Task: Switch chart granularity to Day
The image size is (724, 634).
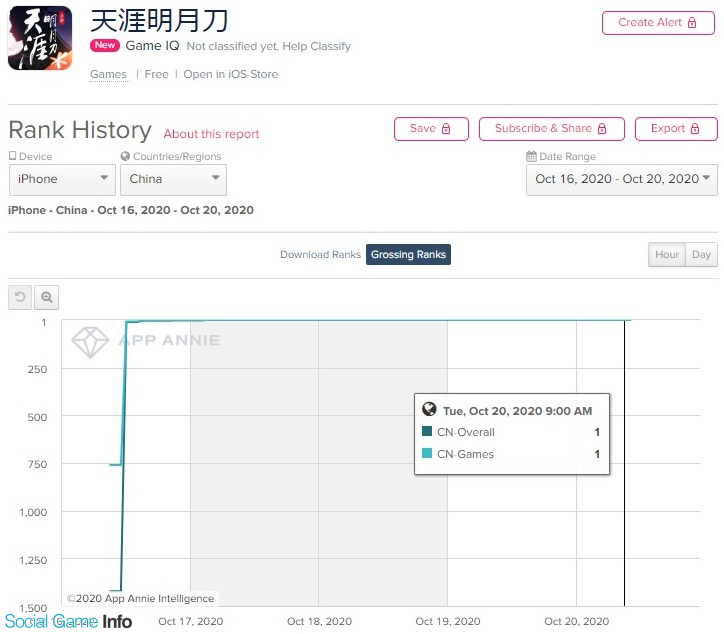Action: 701,254
